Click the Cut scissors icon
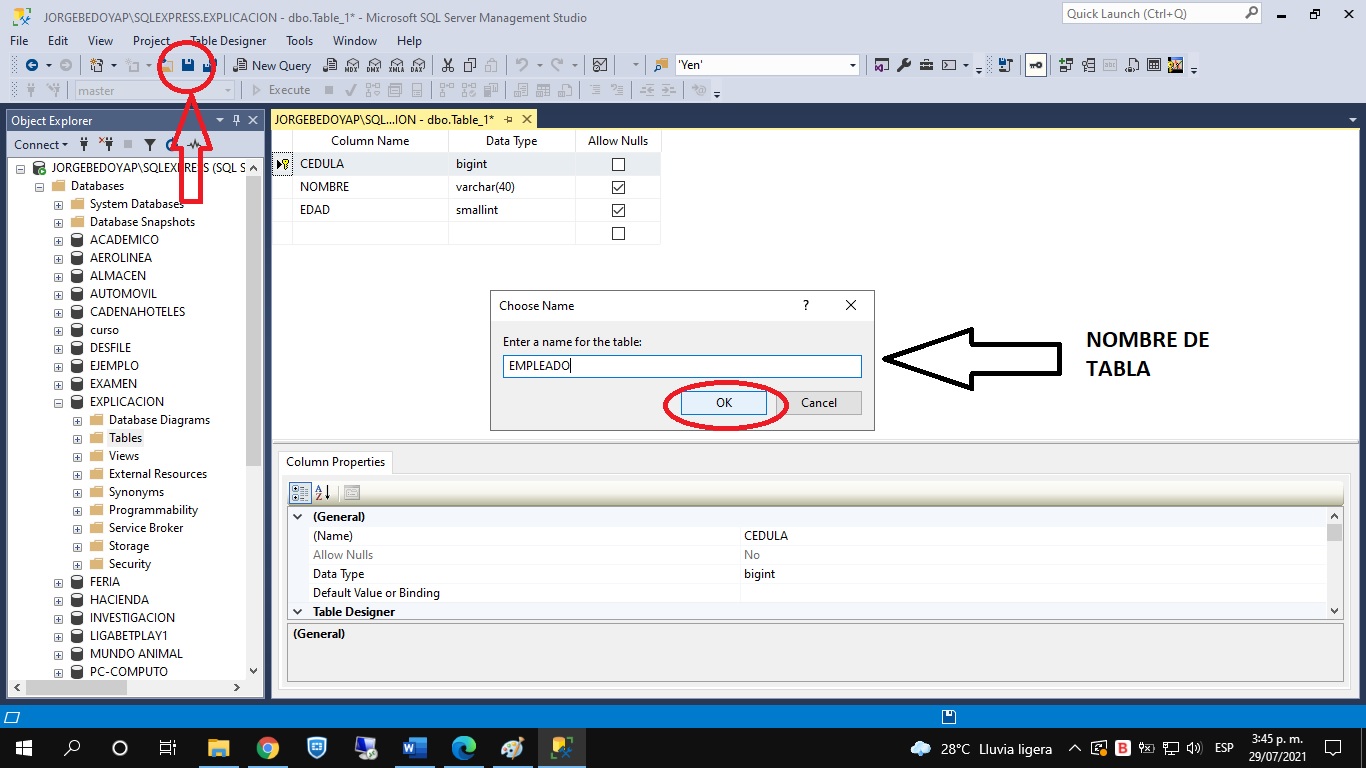The image size is (1366, 768). (448, 65)
